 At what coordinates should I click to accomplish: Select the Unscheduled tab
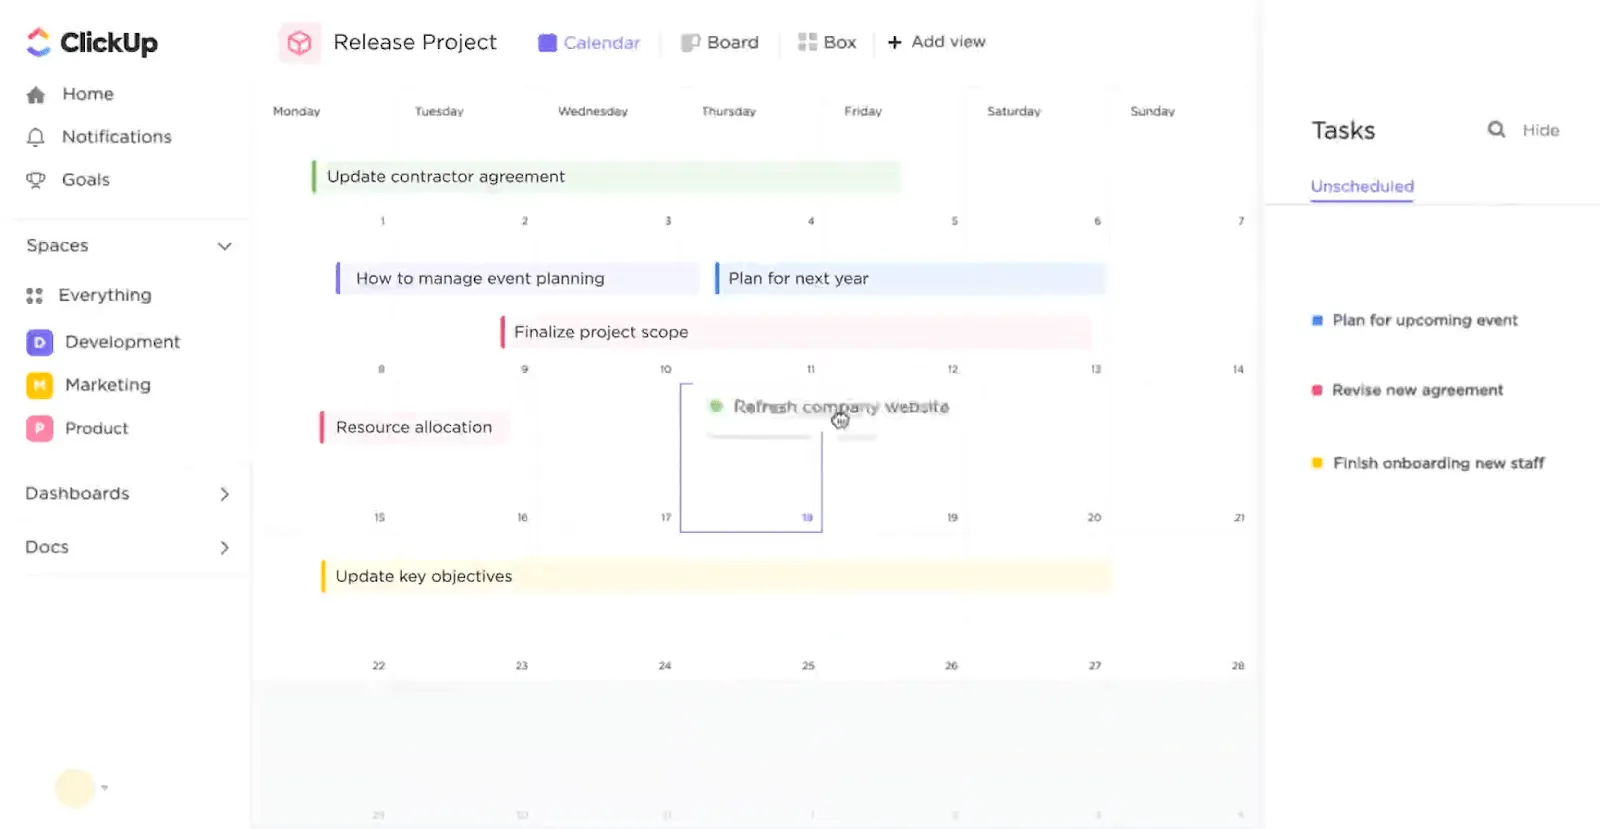(x=1362, y=187)
